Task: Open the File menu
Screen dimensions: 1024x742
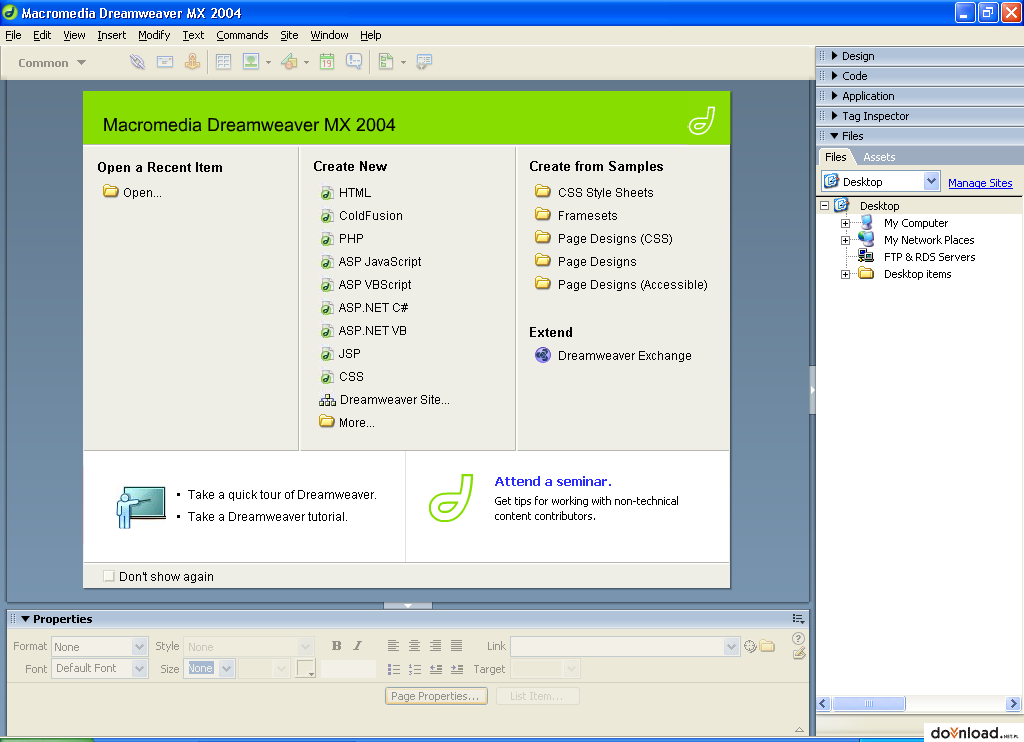Action: click(x=13, y=35)
